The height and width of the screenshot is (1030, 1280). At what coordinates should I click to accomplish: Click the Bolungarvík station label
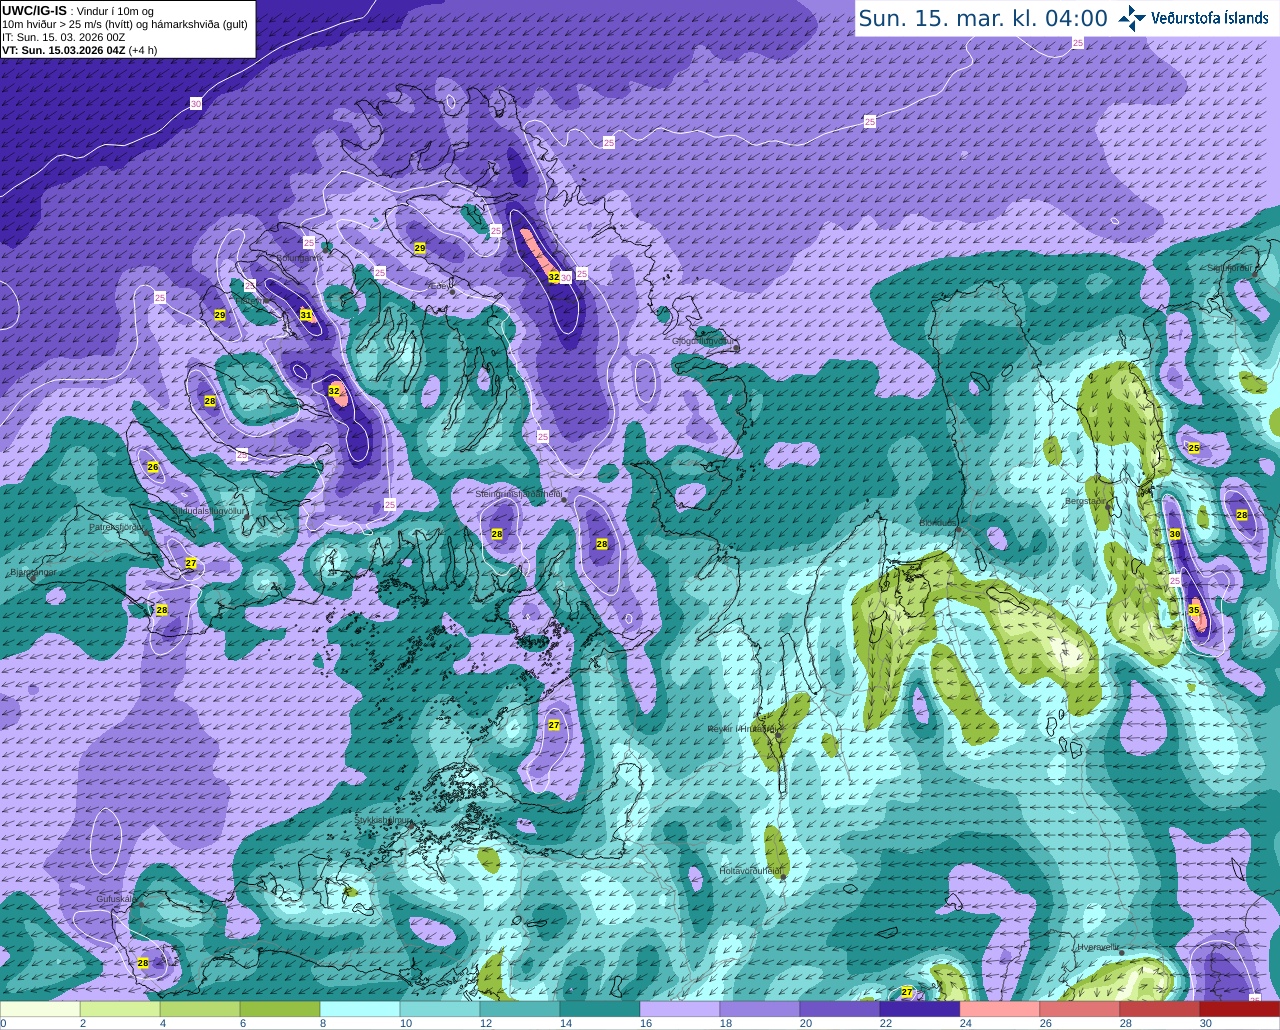(x=298, y=257)
